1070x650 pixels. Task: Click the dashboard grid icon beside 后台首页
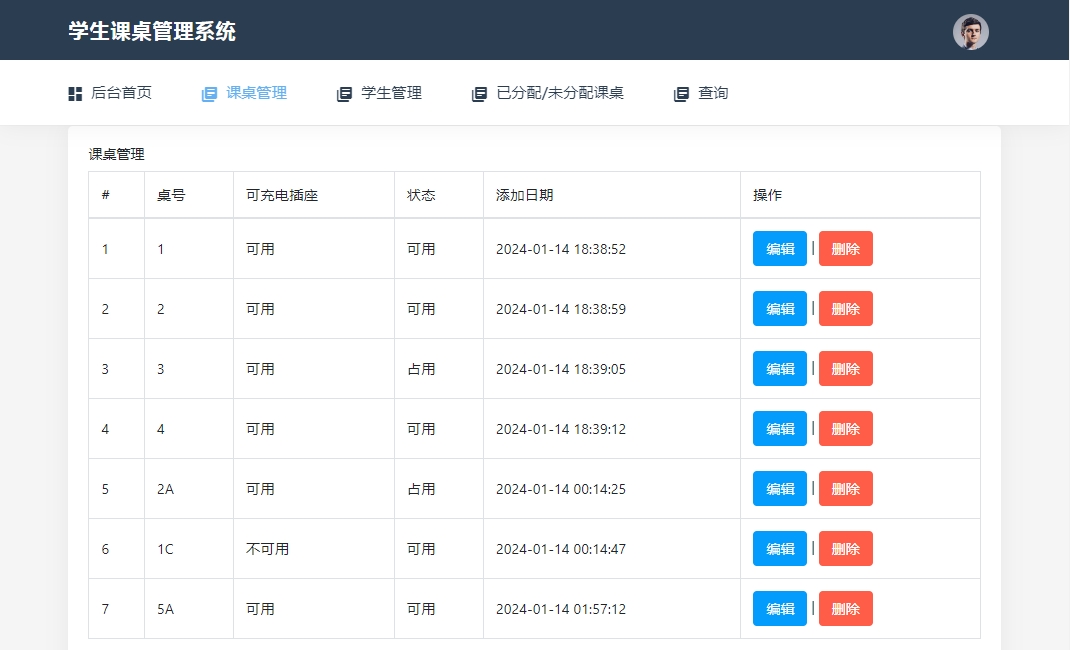click(75, 94)
